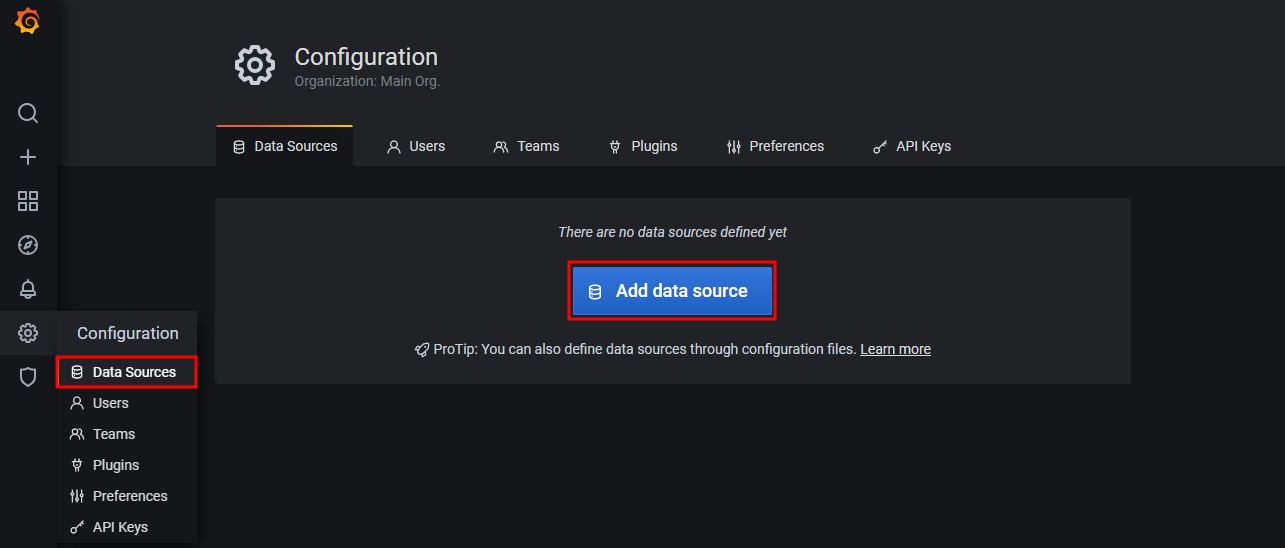Open the Search magnifier in sidebar
The width and height of the screenshot is (1285, 548).
coord(28,113)
